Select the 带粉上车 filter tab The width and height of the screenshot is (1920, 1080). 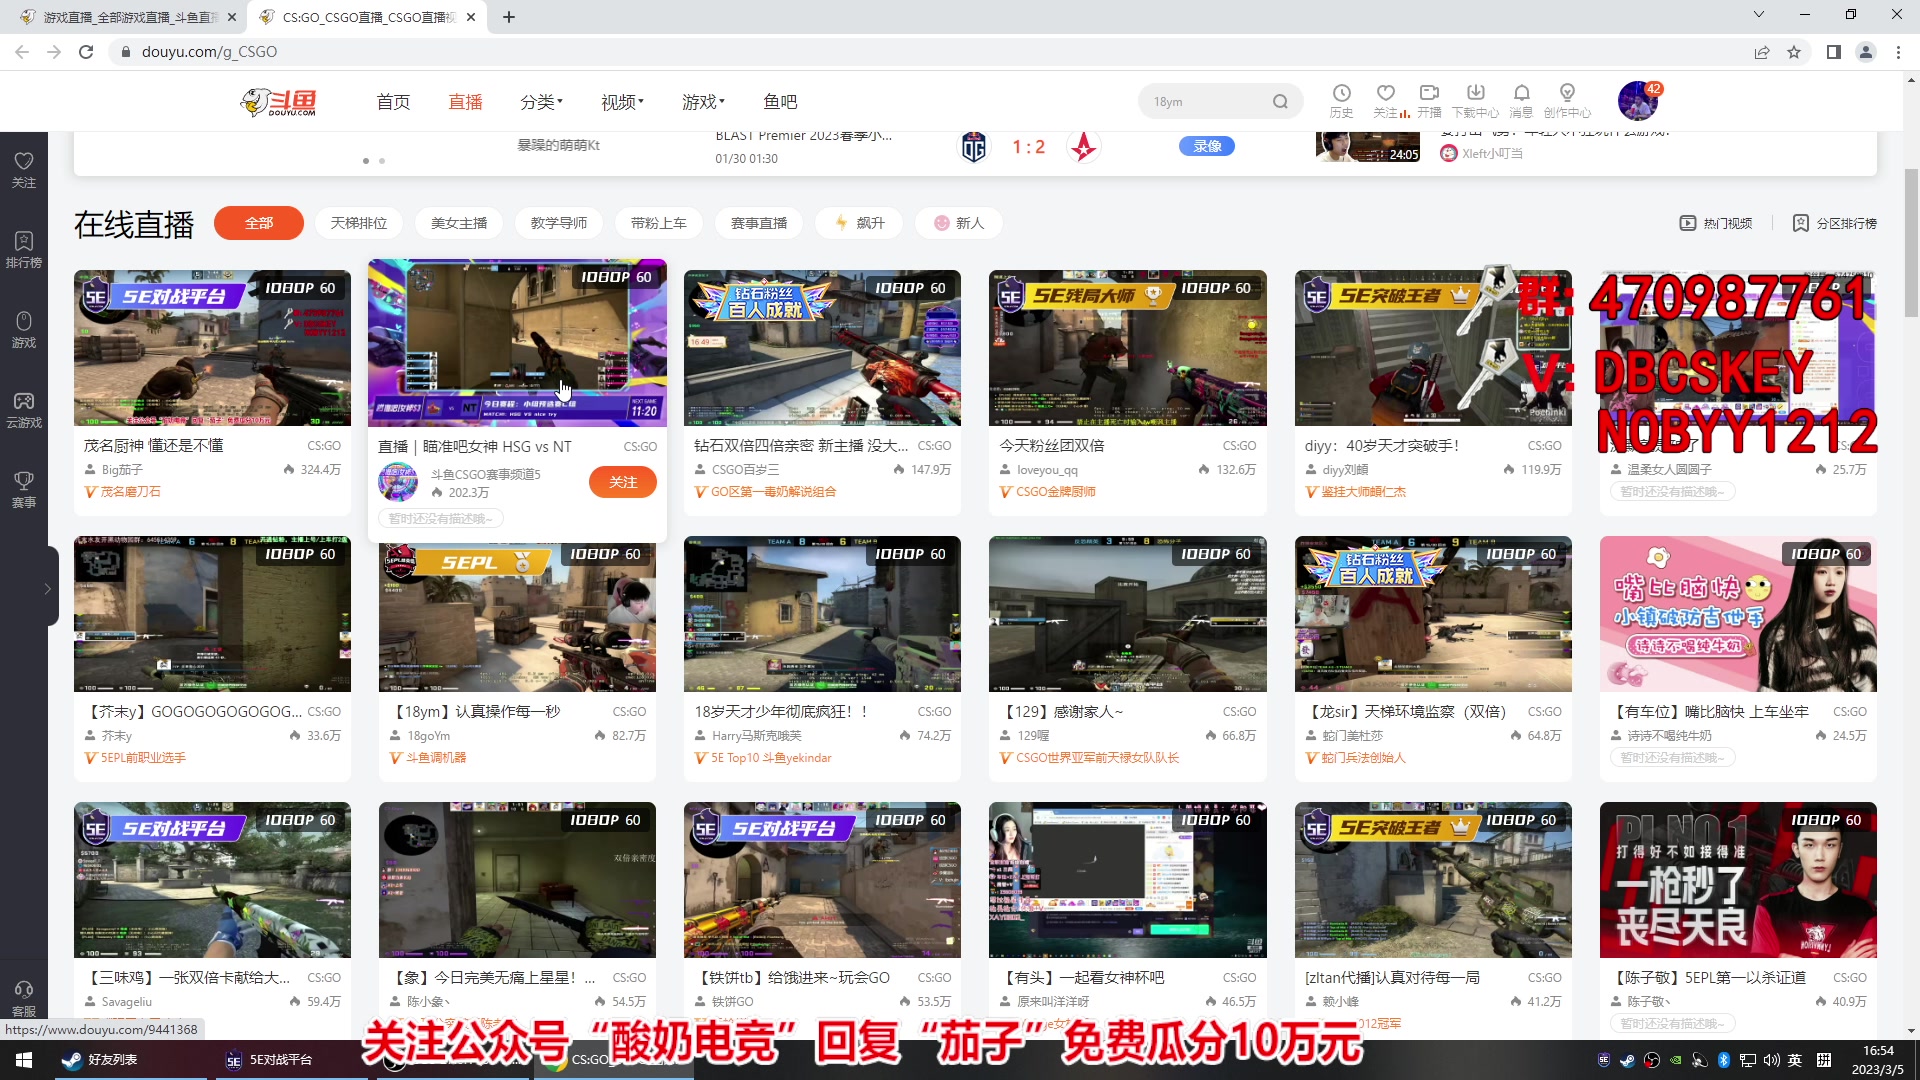tap(659, 223)
